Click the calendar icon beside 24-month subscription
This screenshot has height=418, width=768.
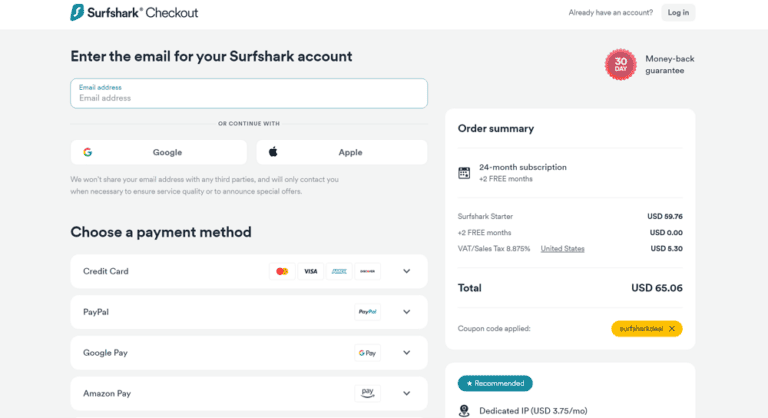click(x=464, y=173)
